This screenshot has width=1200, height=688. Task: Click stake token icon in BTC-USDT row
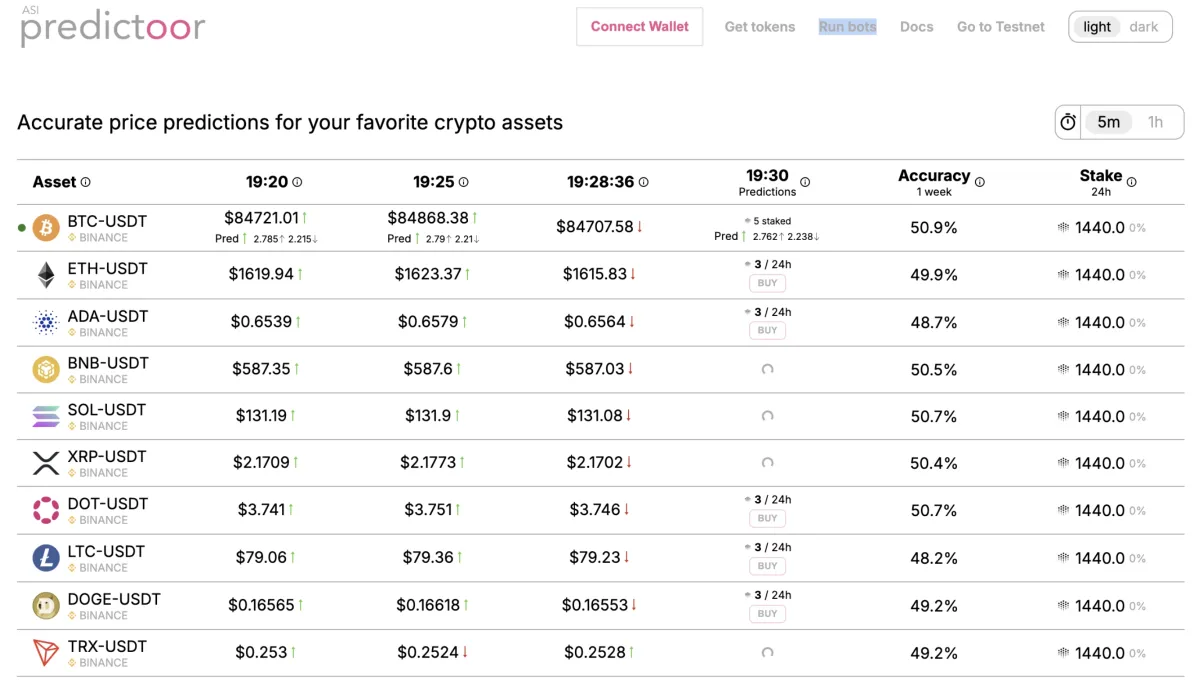[1063, 228]
